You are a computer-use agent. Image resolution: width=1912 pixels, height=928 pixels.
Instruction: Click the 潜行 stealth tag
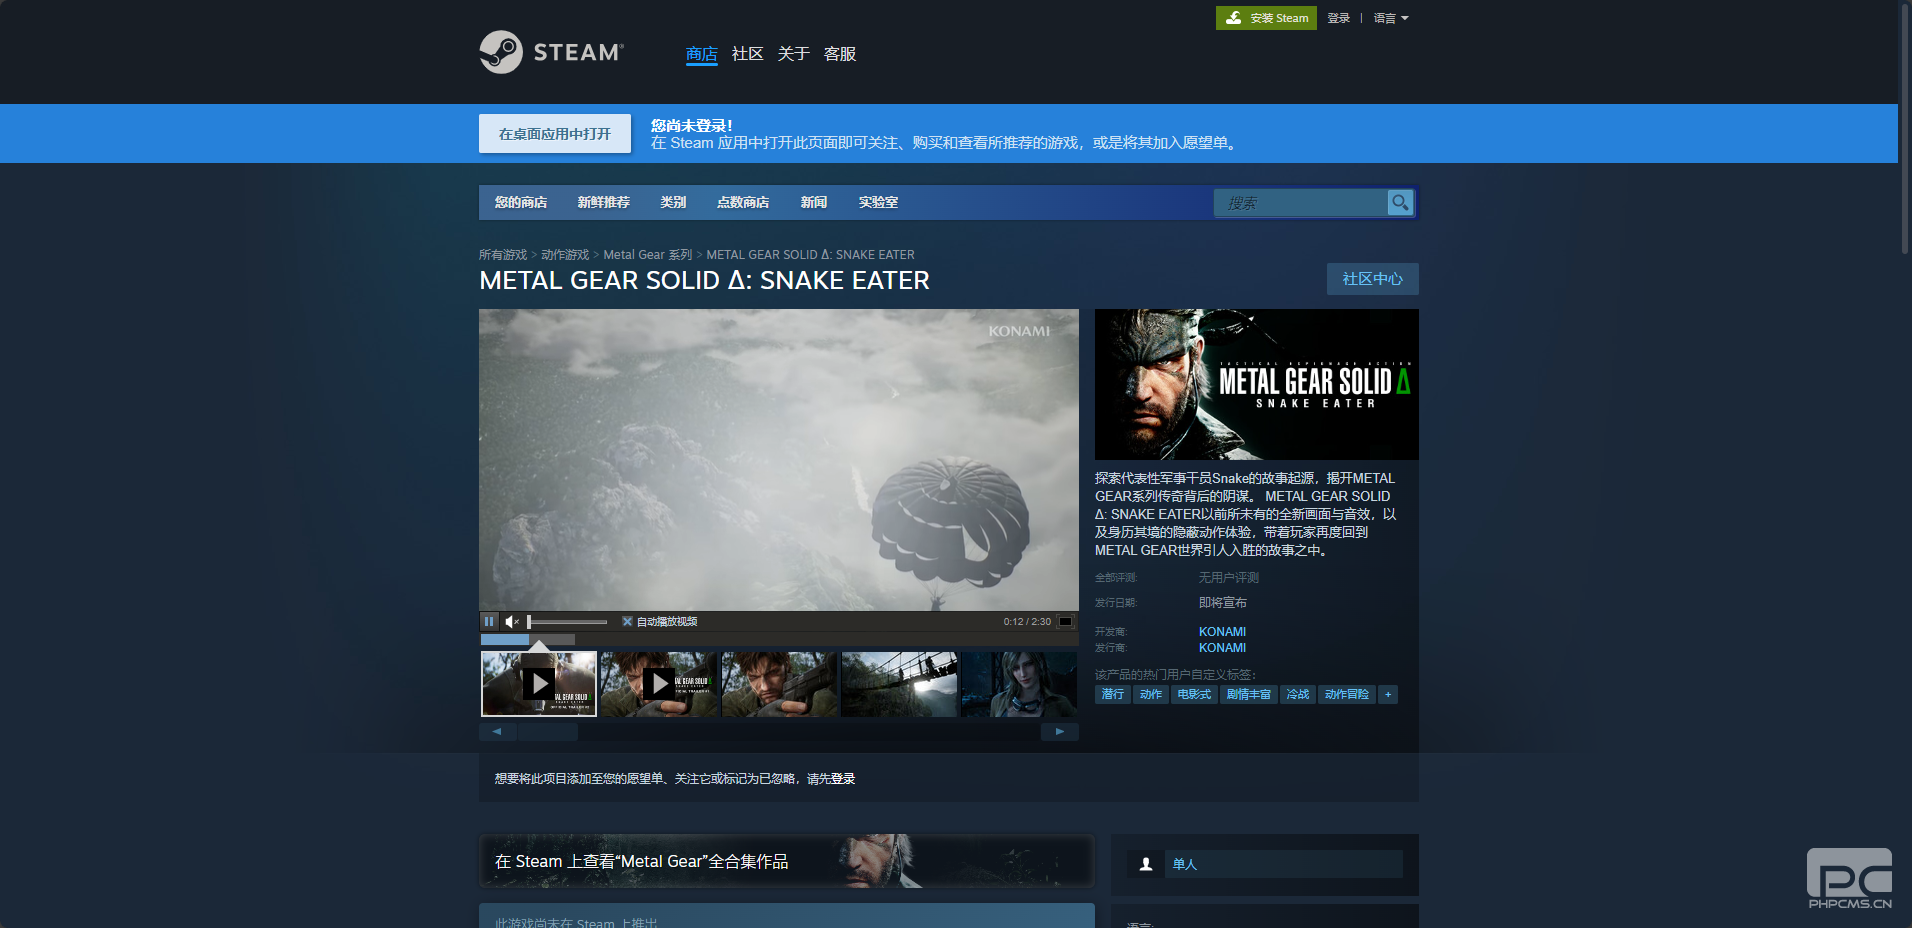(1113, 694)
